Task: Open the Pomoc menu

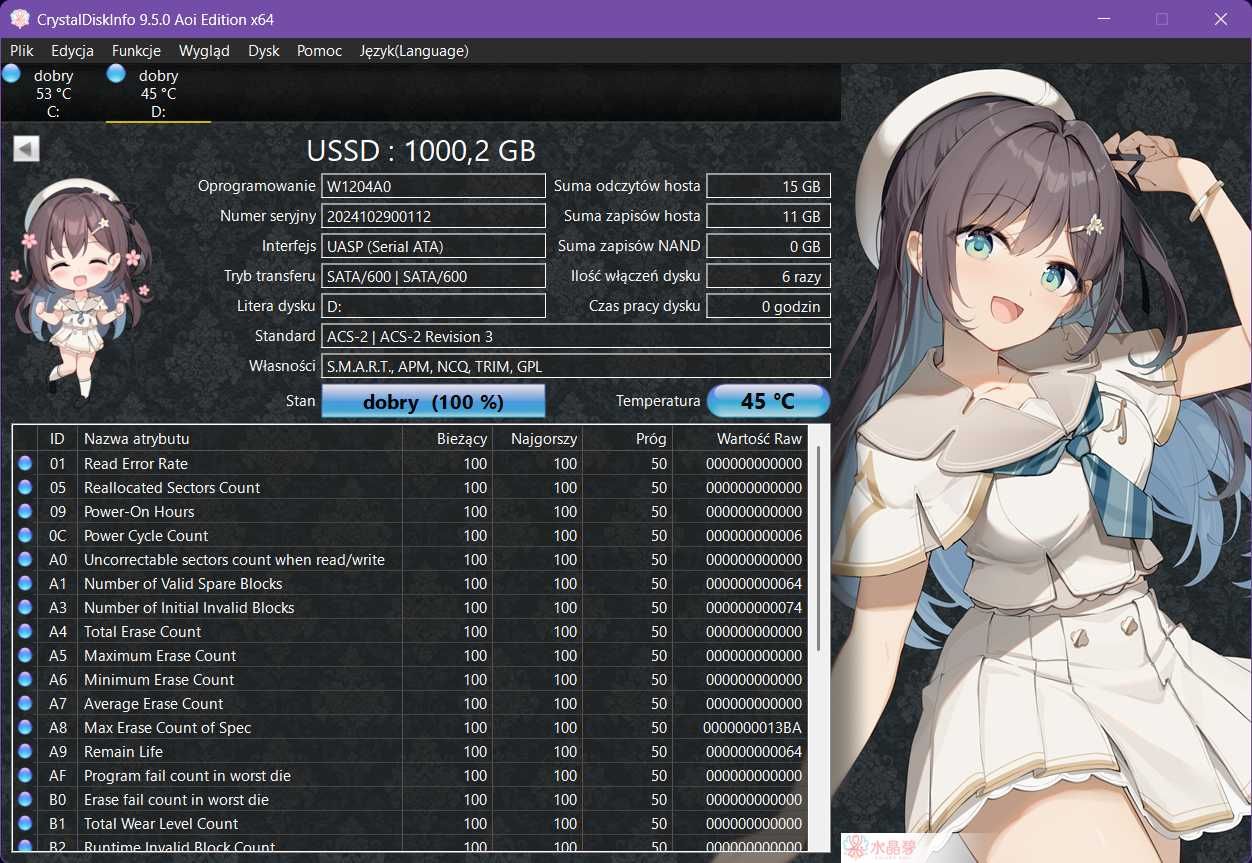Action: [319, 50]
